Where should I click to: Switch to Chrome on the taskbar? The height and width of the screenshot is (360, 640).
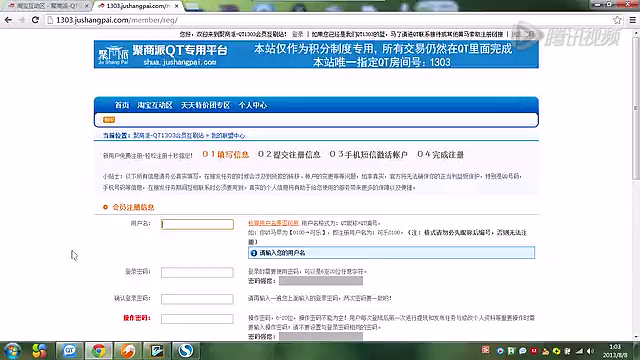[x=98, y=351]
